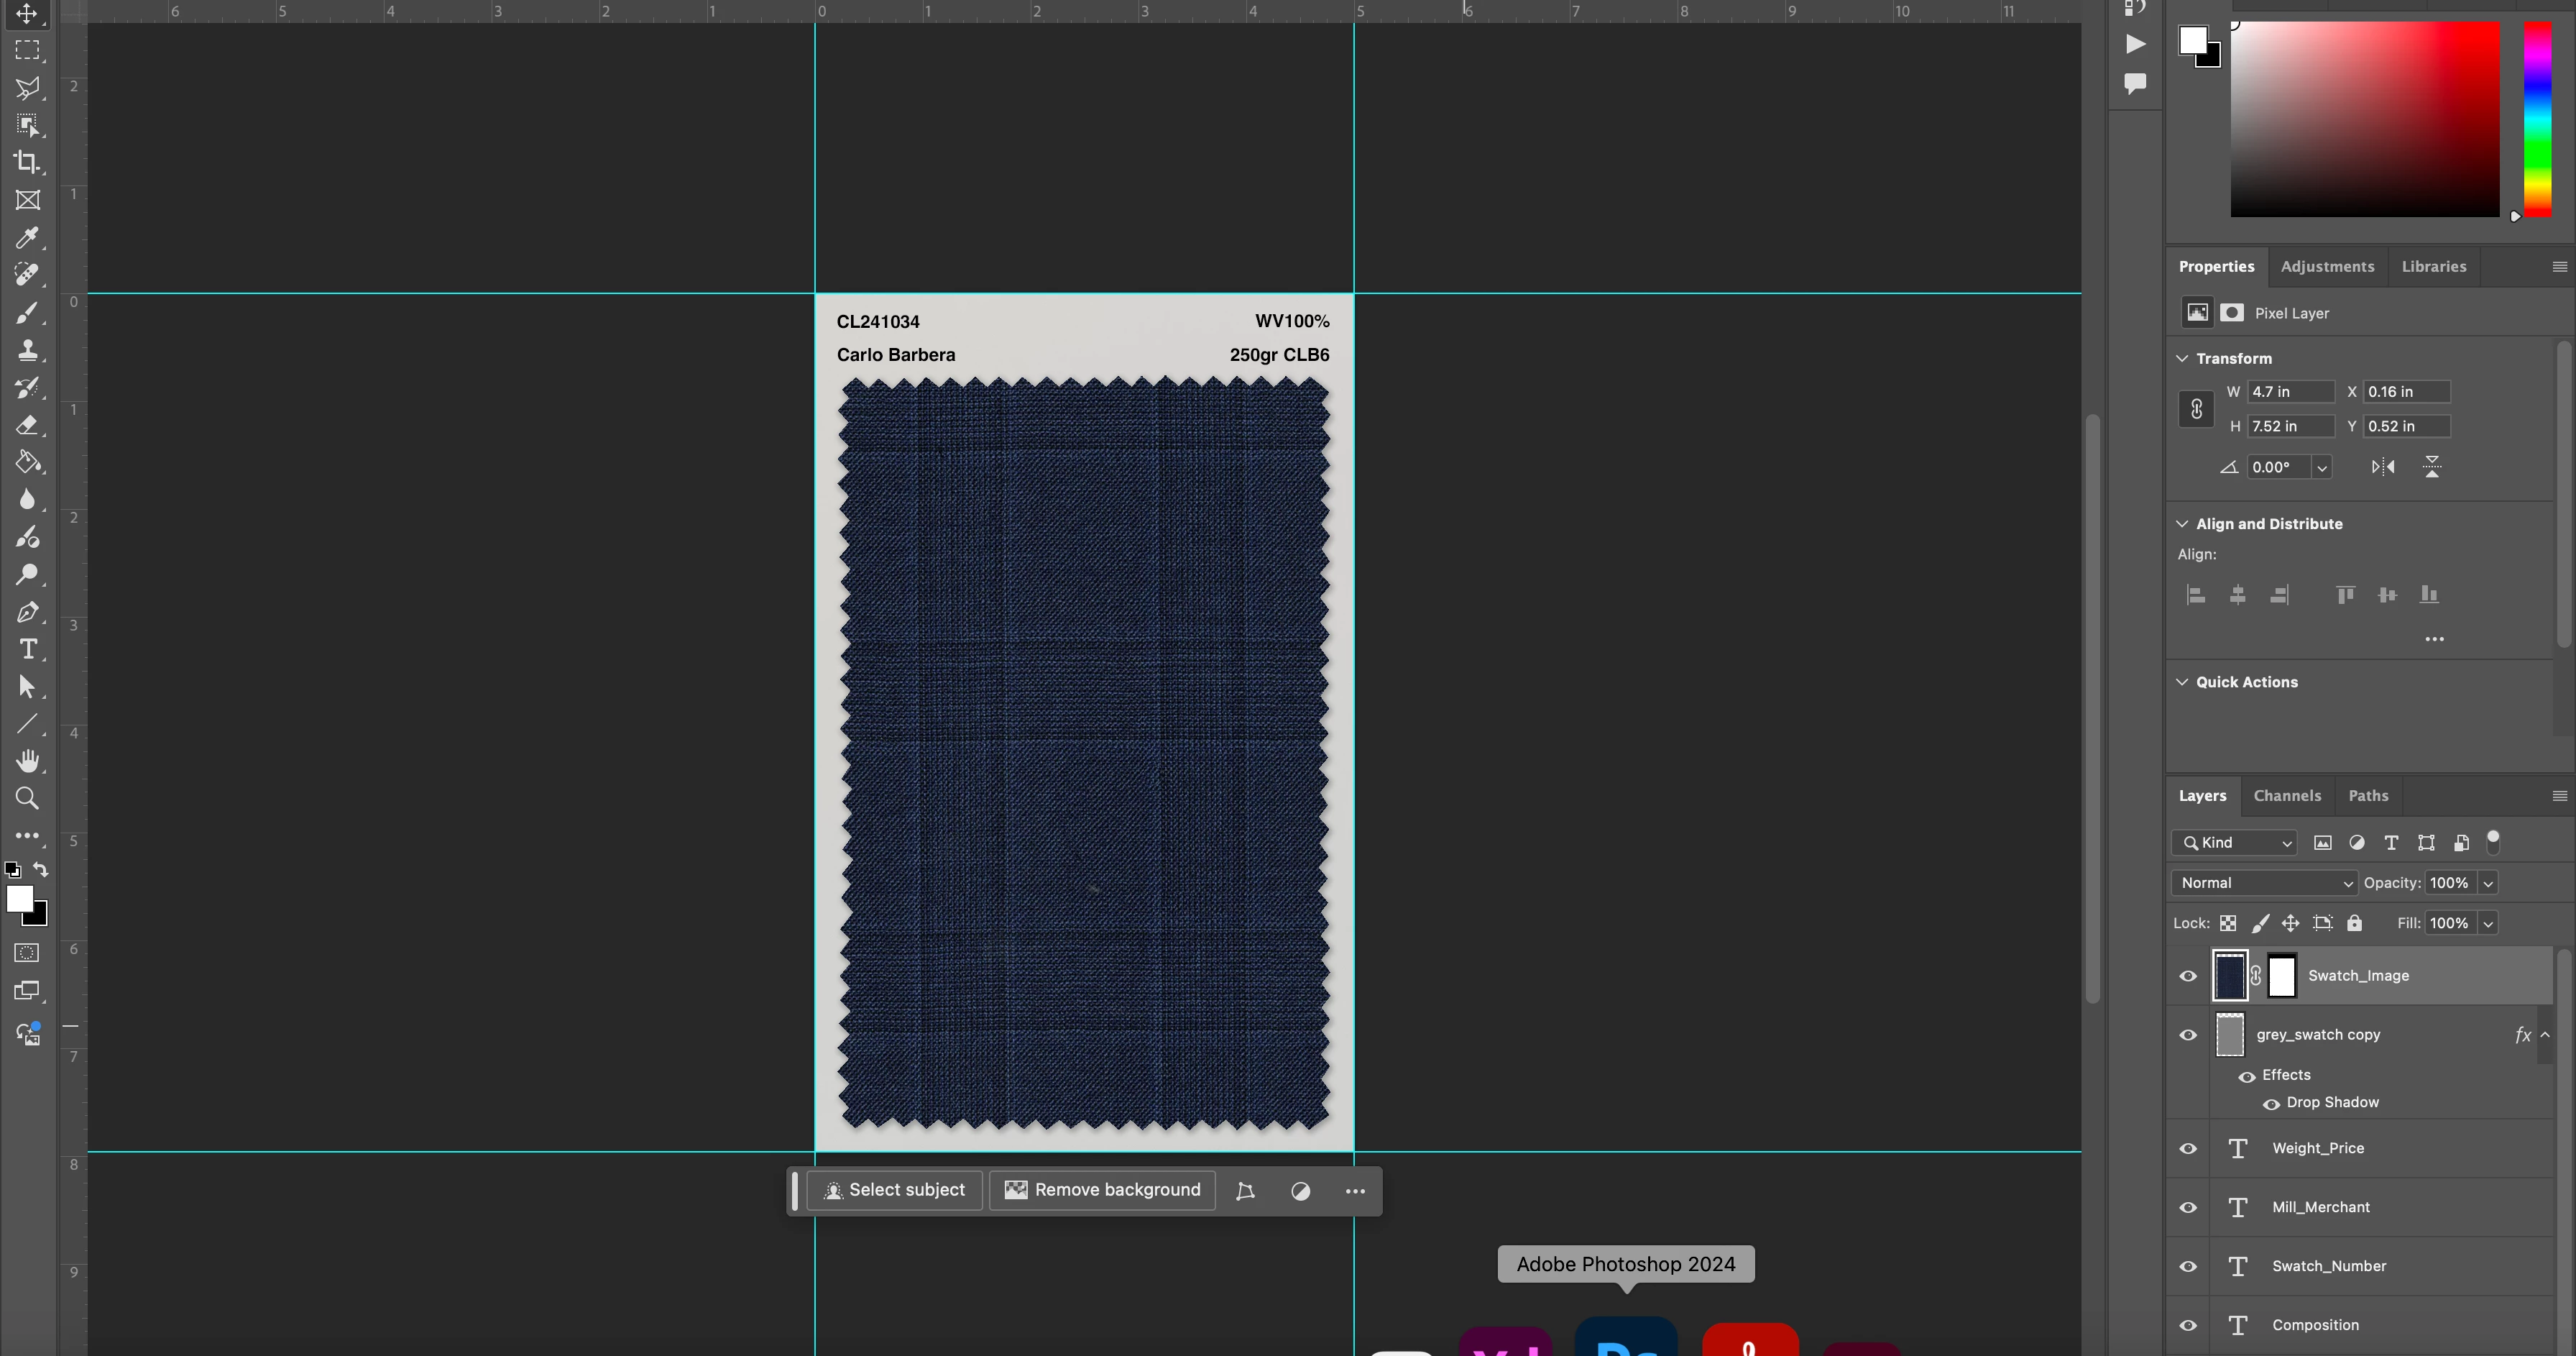Click the Select subject button

tap(894, 1190)
